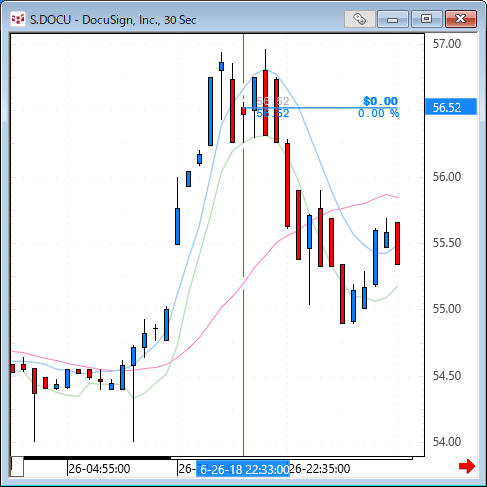Click the highlighted 56.52 price label on axis
Viewport: 487px width, 487px height.
coord(451,107)
